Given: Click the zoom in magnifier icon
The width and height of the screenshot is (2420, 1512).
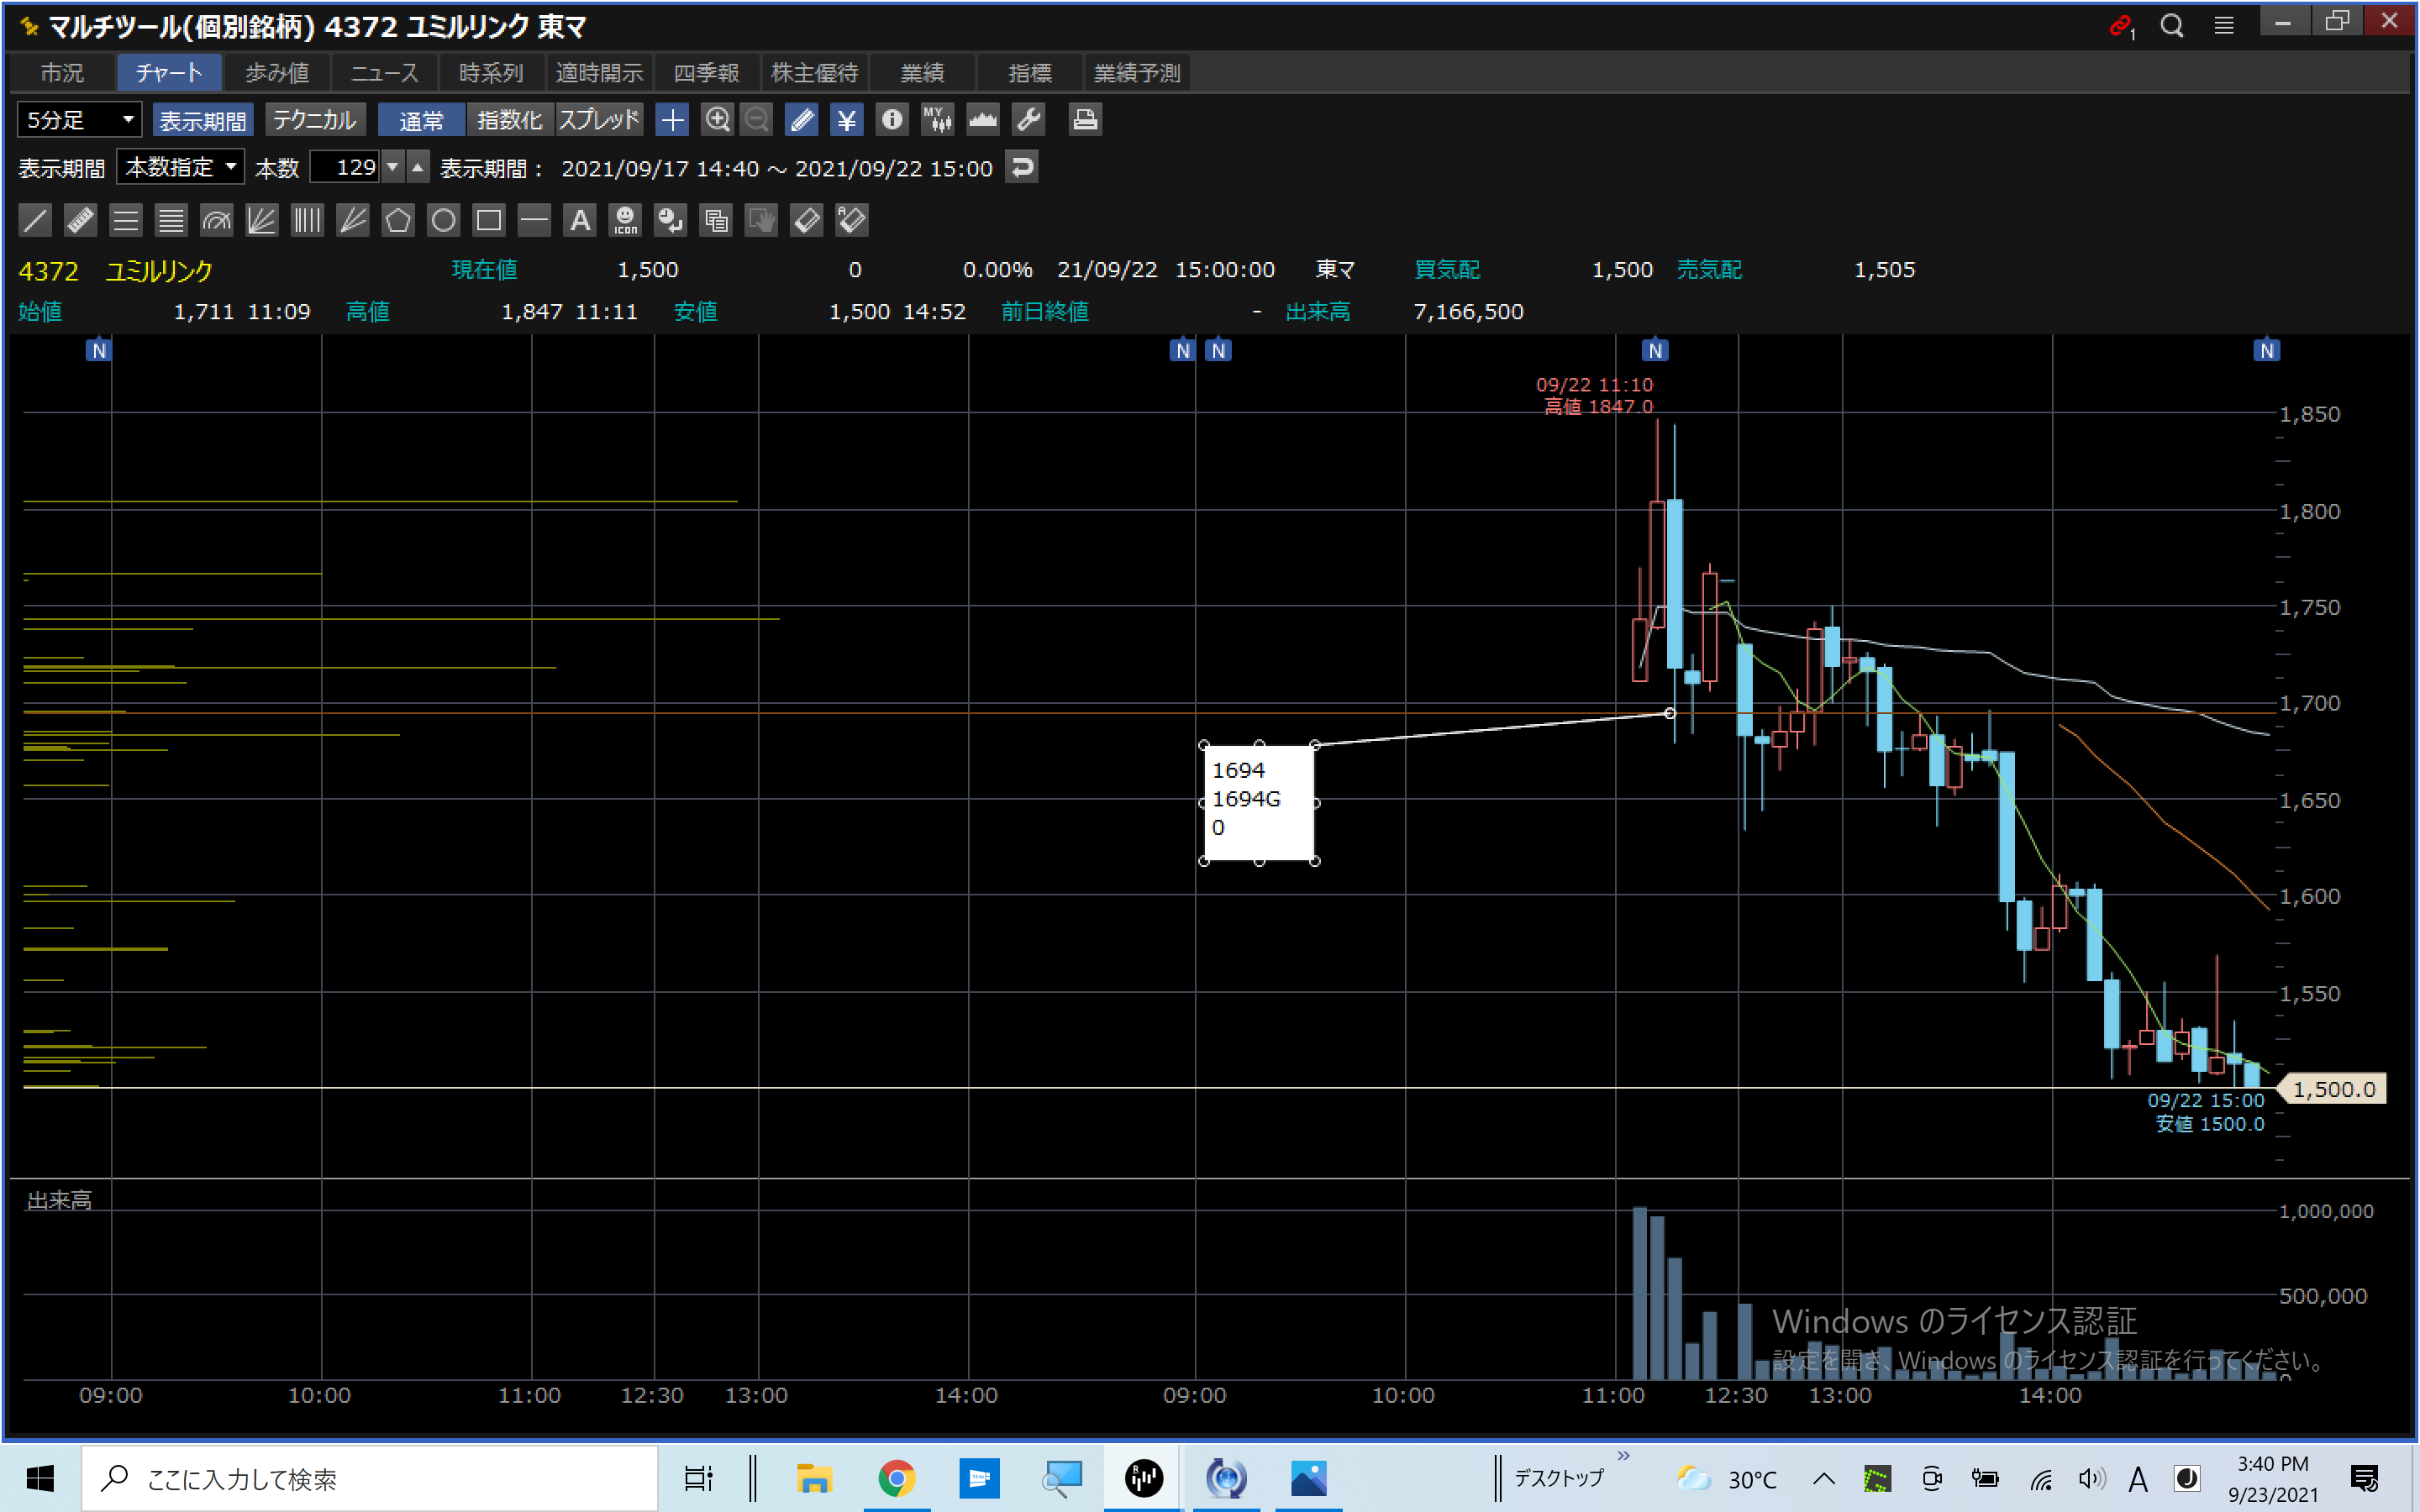Looking at the screenshot, I should (x=717, y=120).
